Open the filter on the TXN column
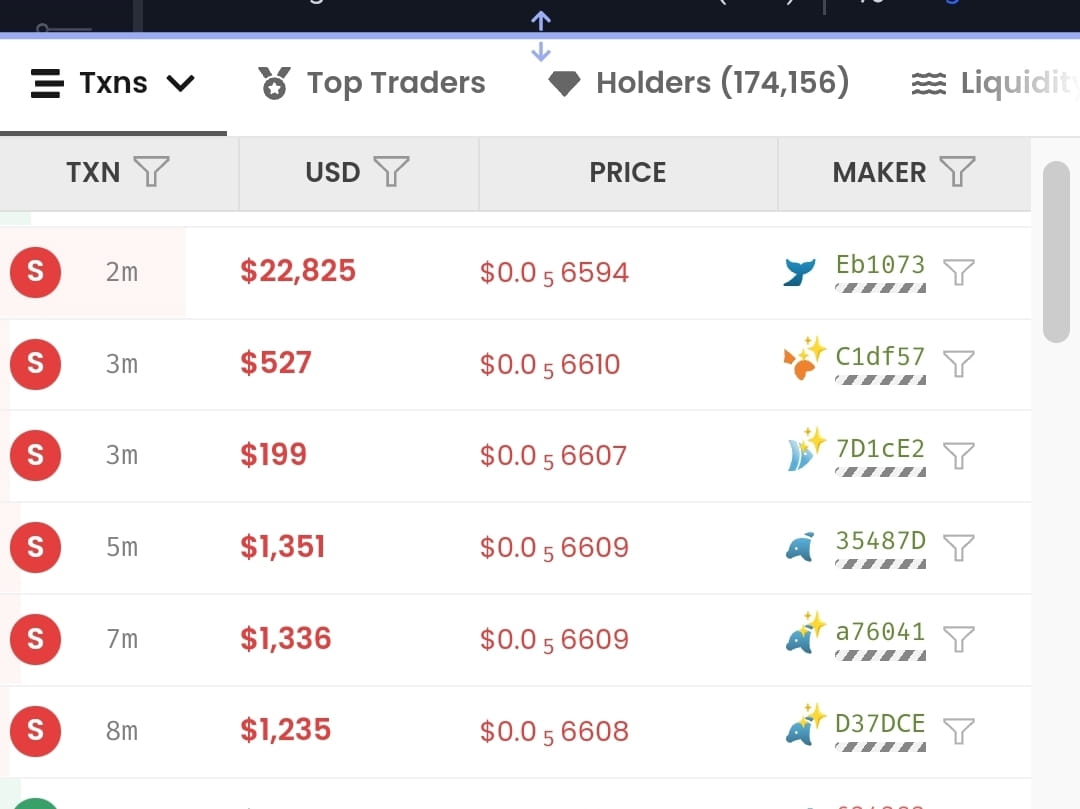 point(151,172)
